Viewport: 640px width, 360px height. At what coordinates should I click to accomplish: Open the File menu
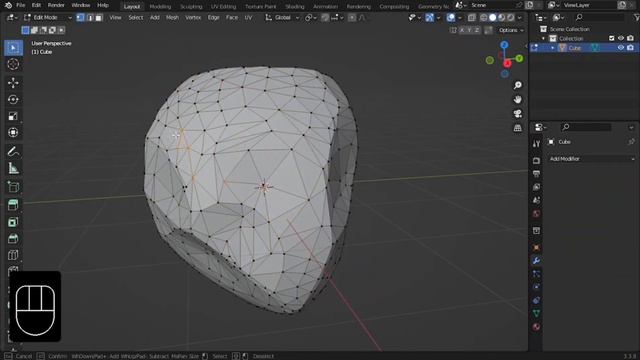[20, 5]
